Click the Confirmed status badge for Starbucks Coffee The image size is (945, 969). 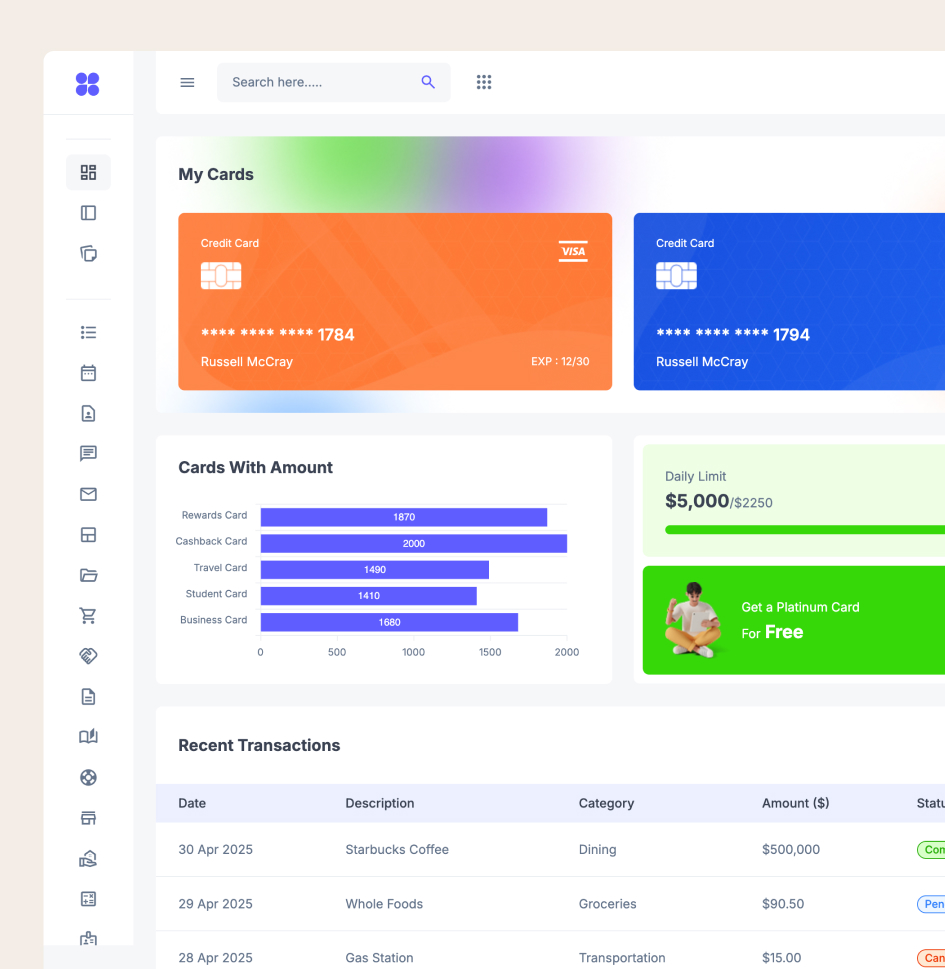934,849
